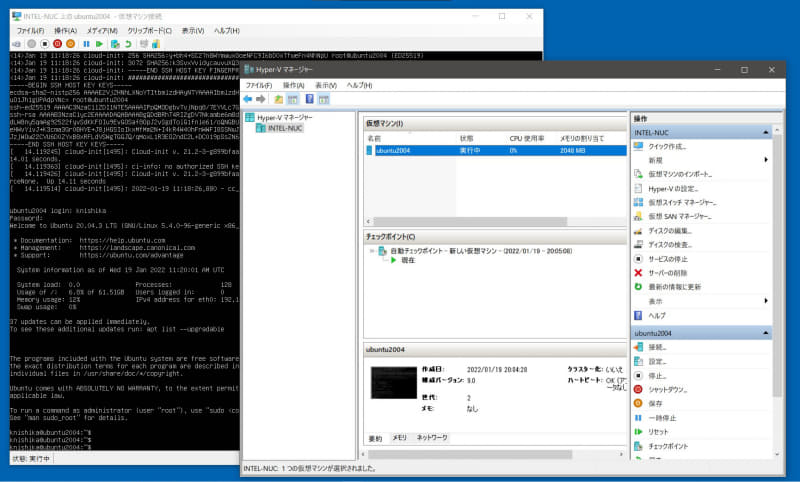This screenshot has height=482, width=800.
Task: Click ヘルプ in the INTEL-NUC actions list
Action: (657, 316)
